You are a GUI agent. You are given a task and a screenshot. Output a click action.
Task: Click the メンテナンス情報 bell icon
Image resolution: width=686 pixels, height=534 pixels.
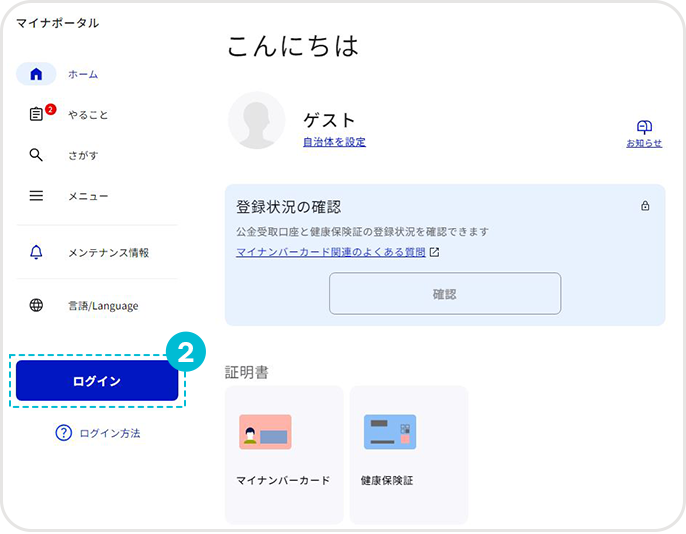point(36,252)
